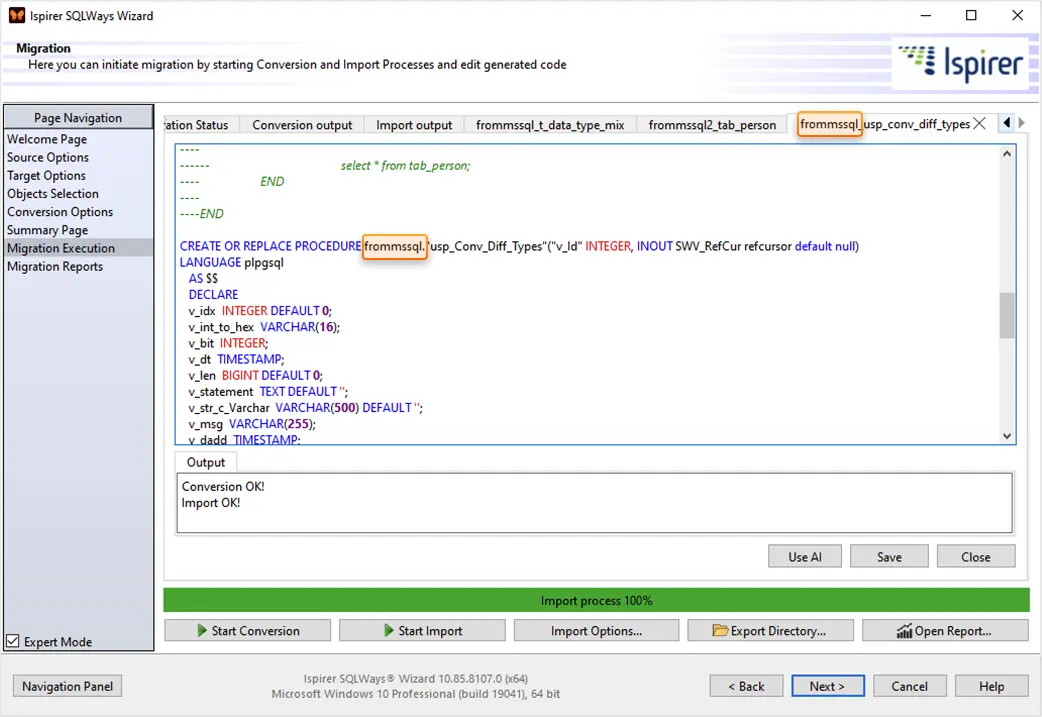Image resolution: width=1042 pixels, height=717 pixels.
Task: Open Target Options page
Action: 47,175
